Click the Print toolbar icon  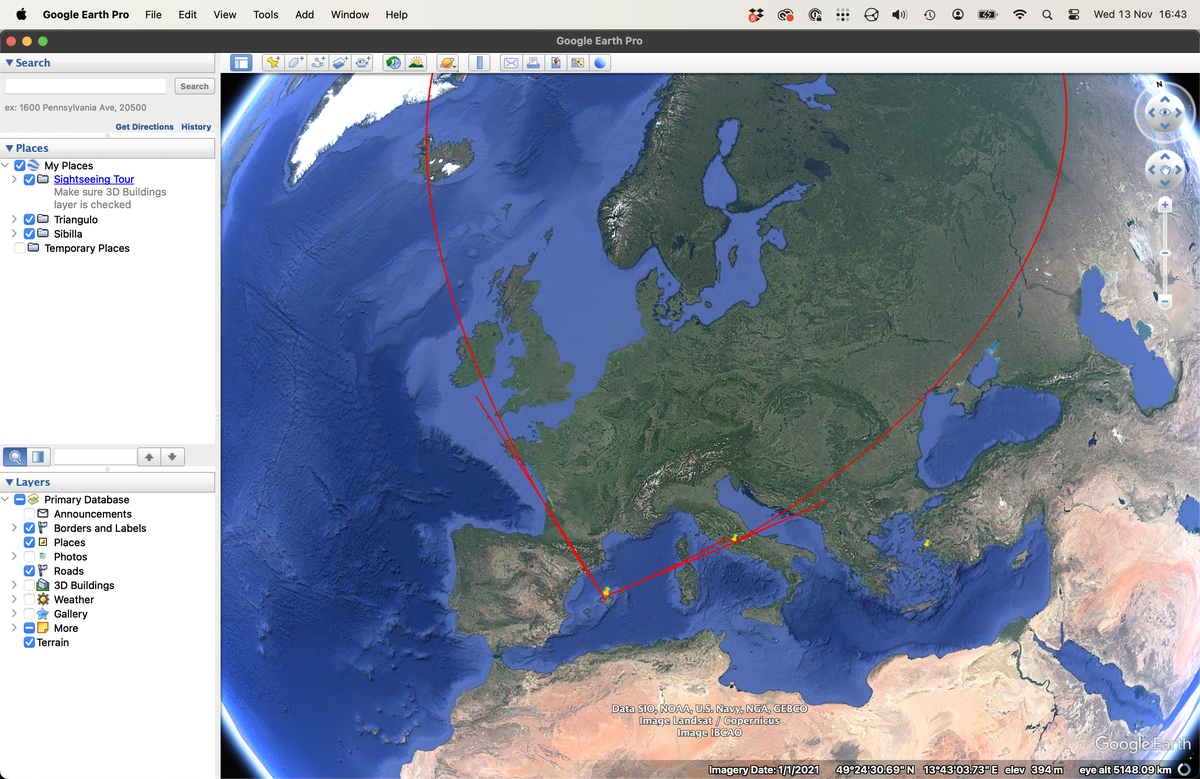pyautogui.click(x=533, y=63)
